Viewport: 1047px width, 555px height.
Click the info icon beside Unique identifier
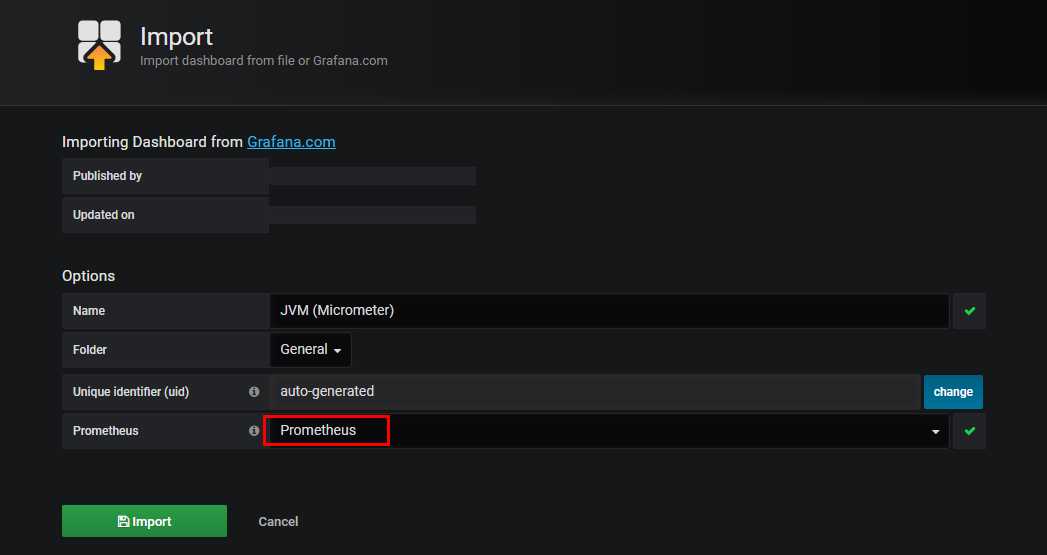(254, 392)
